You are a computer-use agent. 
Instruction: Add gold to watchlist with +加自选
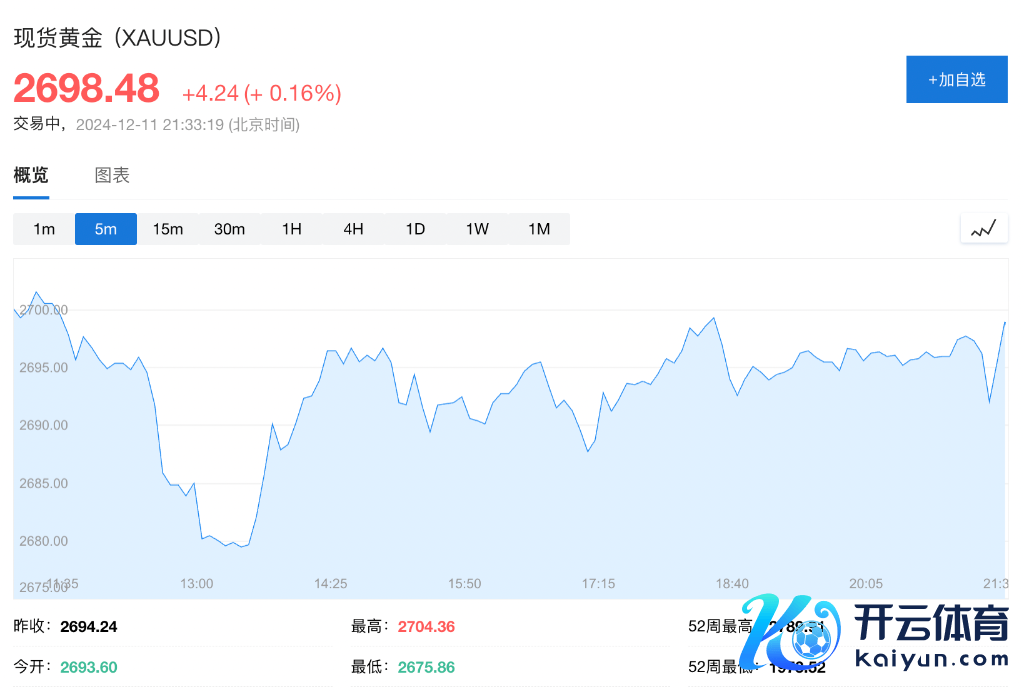pos(956,80)
